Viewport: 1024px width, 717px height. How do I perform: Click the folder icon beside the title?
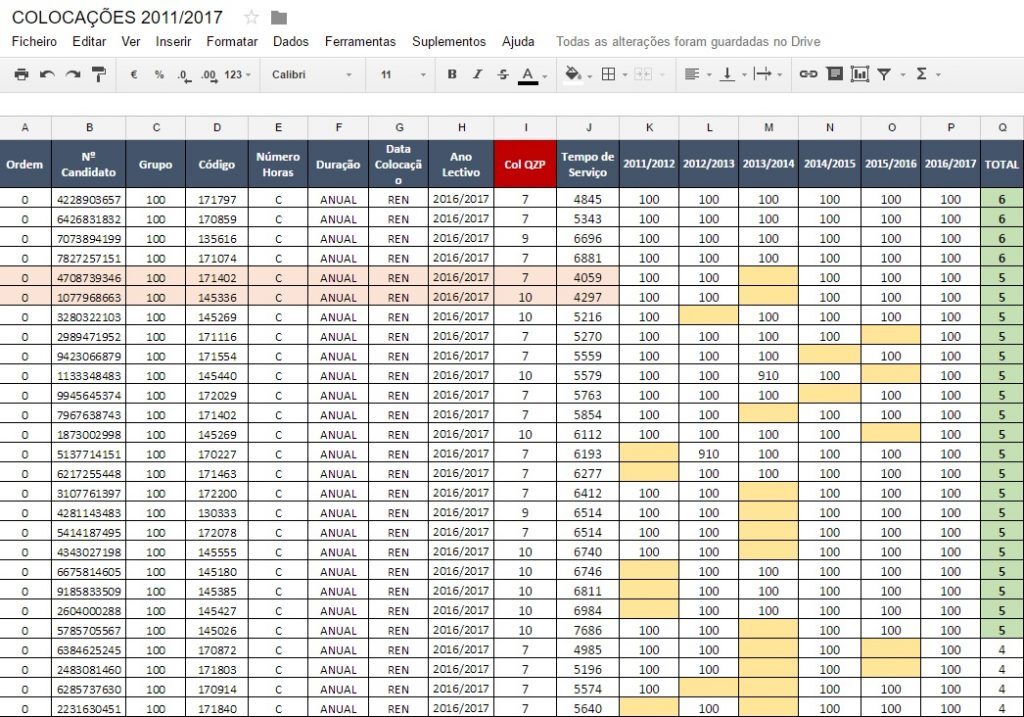(x=279, y=17)
